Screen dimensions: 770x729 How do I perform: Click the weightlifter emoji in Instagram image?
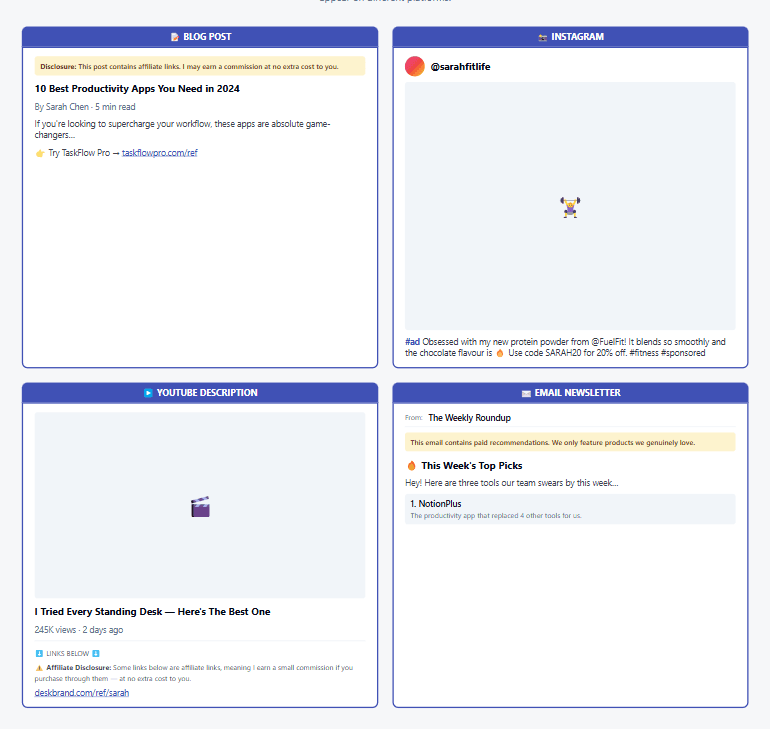tap(570, 207)
